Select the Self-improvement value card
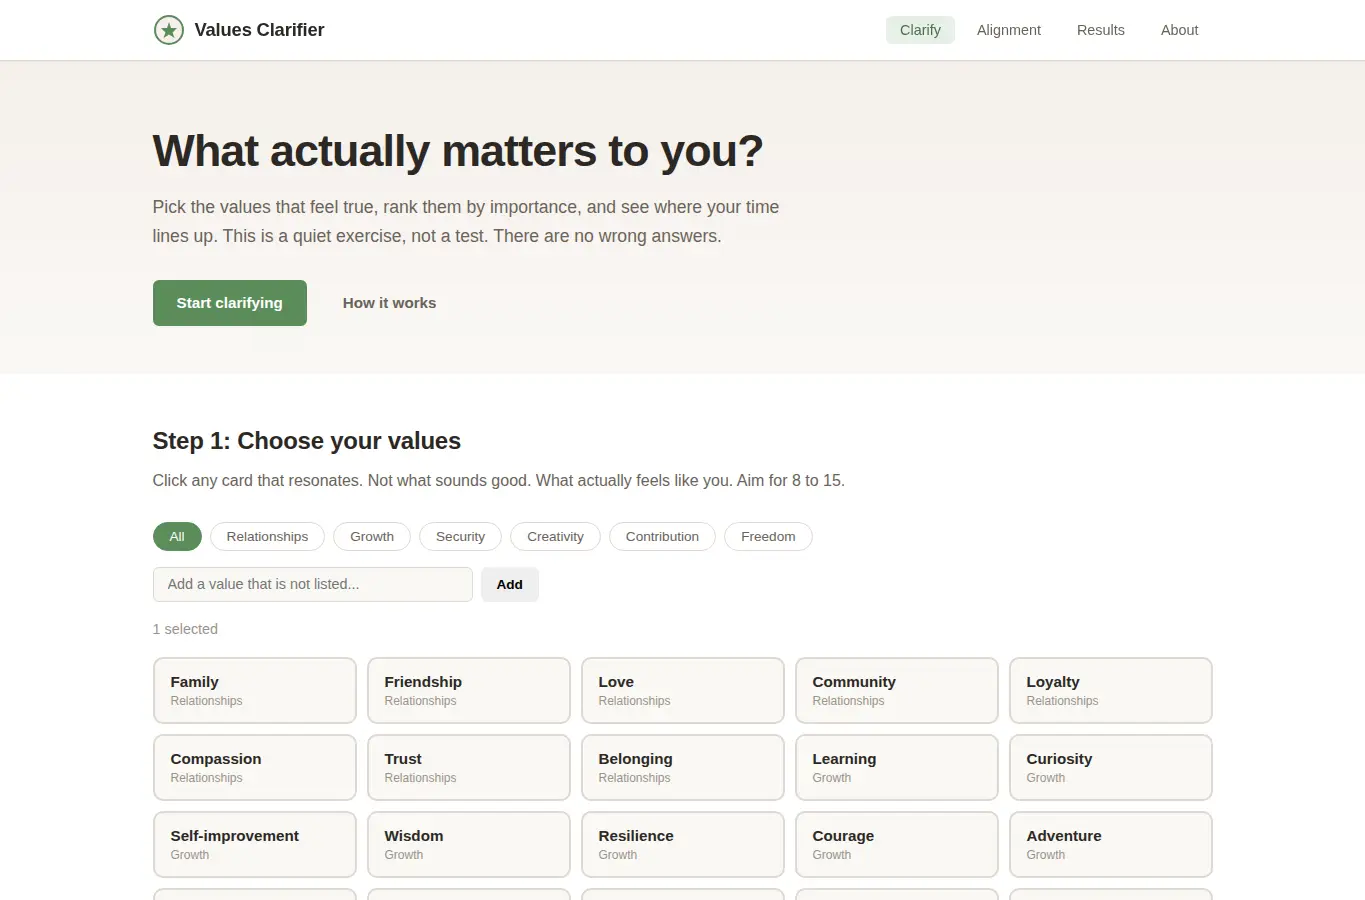The height and width of the screenshot is (900, 1365). [255, 844]
